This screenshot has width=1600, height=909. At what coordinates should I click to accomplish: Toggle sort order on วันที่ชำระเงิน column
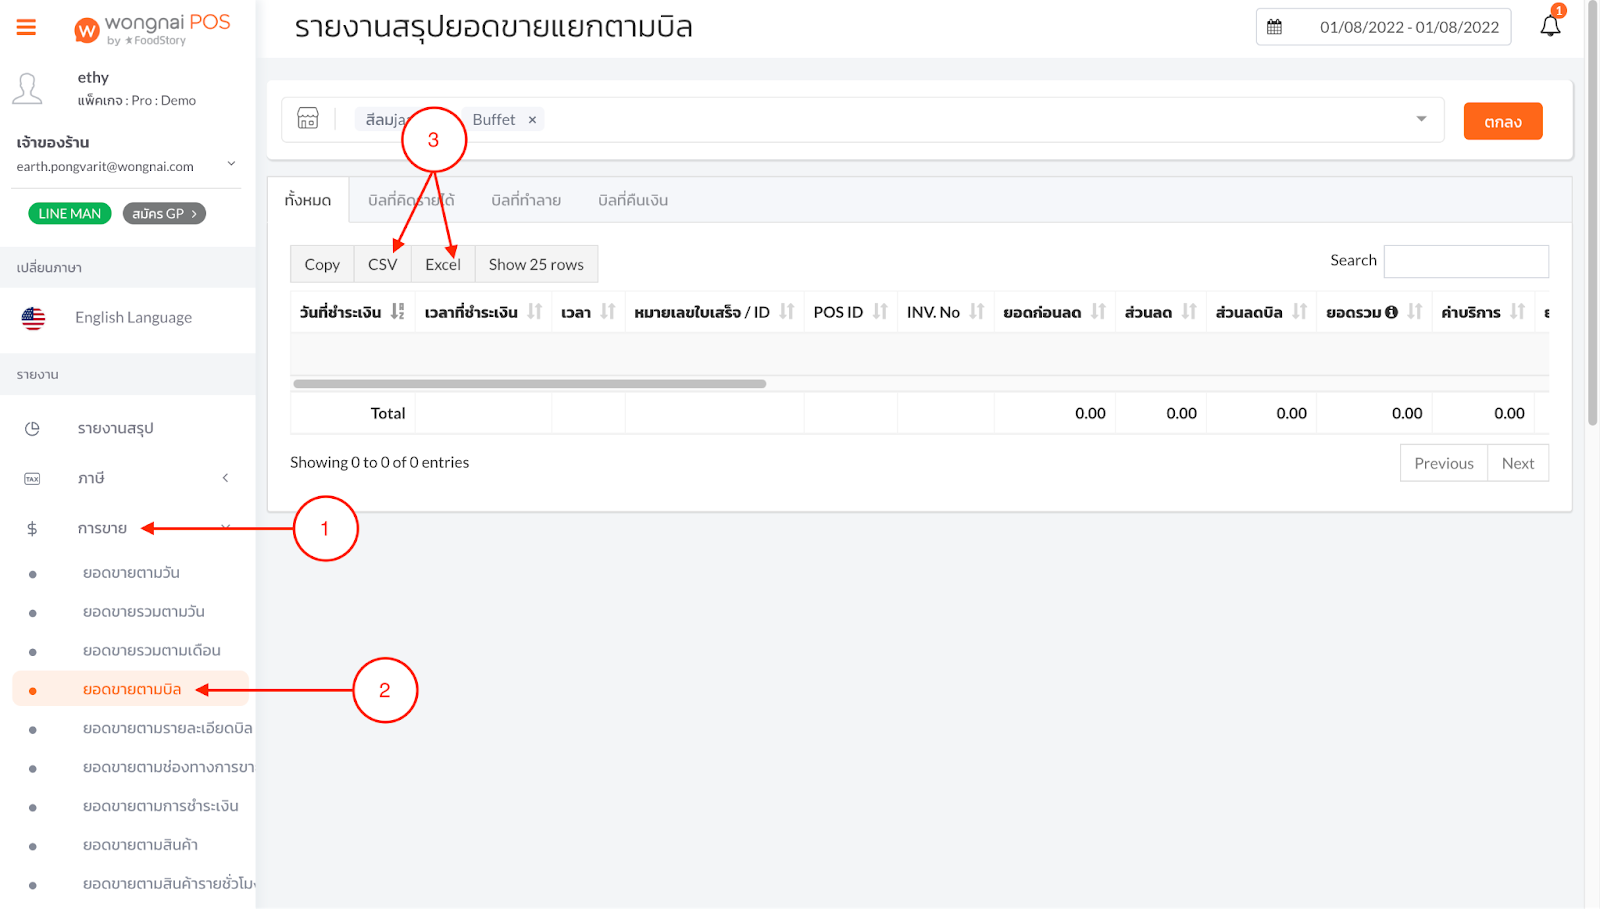(x=397, y=311)
